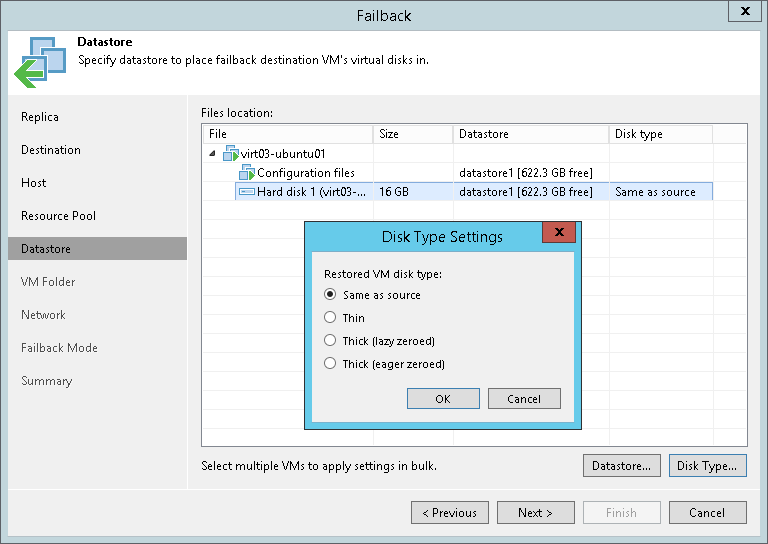This screenshot has height=544, width=768.
Task: Click the Disk type column header
Action: [x=661, y=134]
